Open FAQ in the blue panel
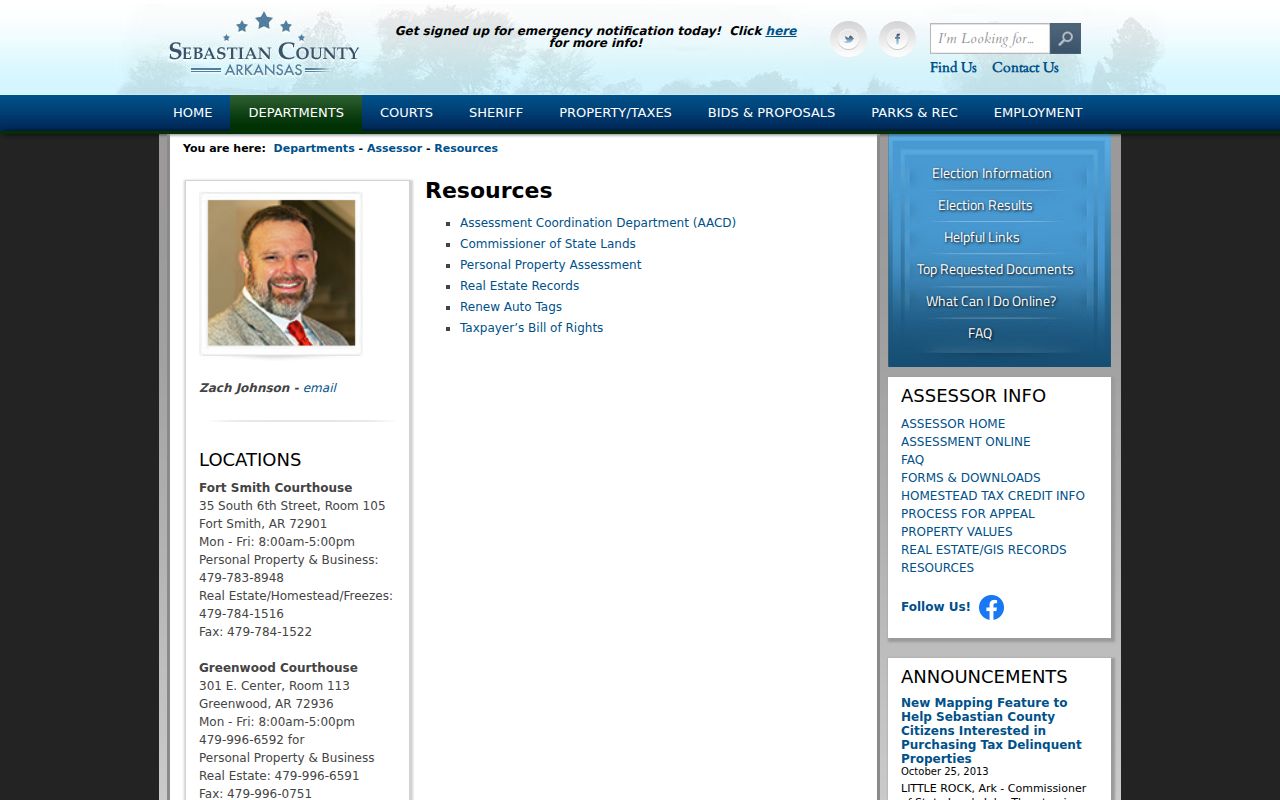 pyautogui.click(x=980, y=334)
